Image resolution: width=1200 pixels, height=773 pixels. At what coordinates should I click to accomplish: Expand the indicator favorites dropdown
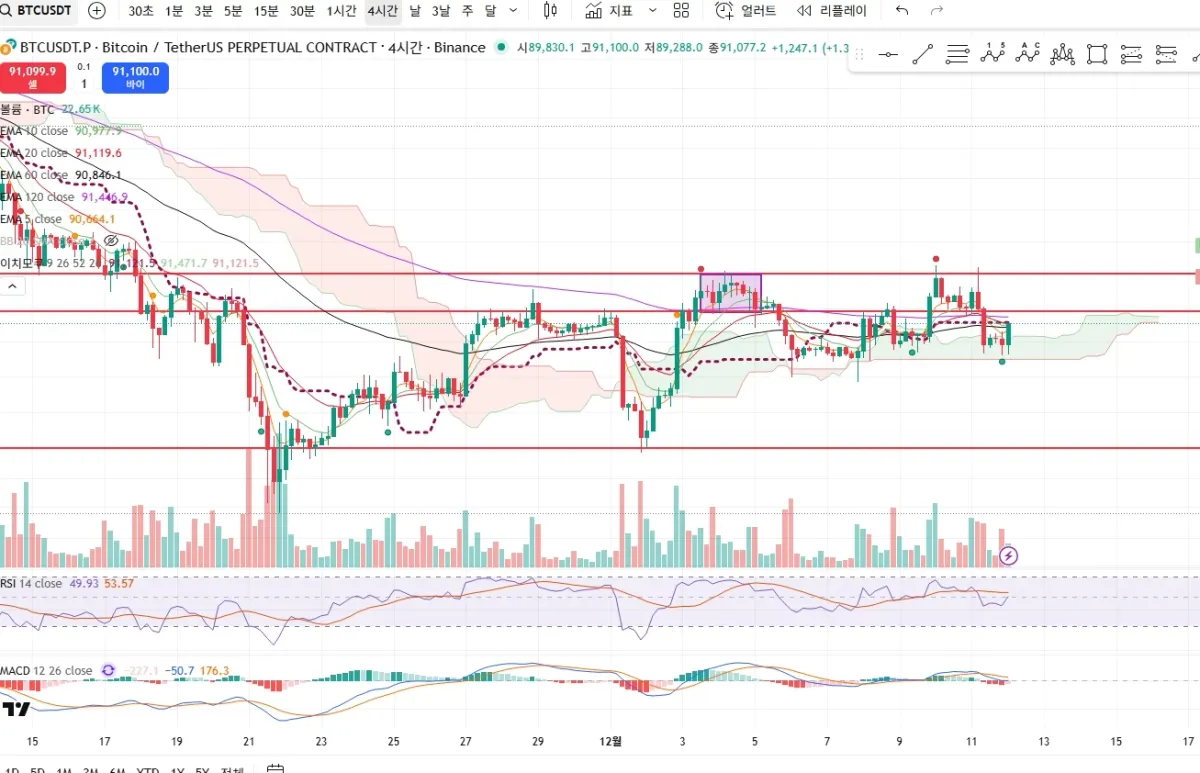pos(653,11)
